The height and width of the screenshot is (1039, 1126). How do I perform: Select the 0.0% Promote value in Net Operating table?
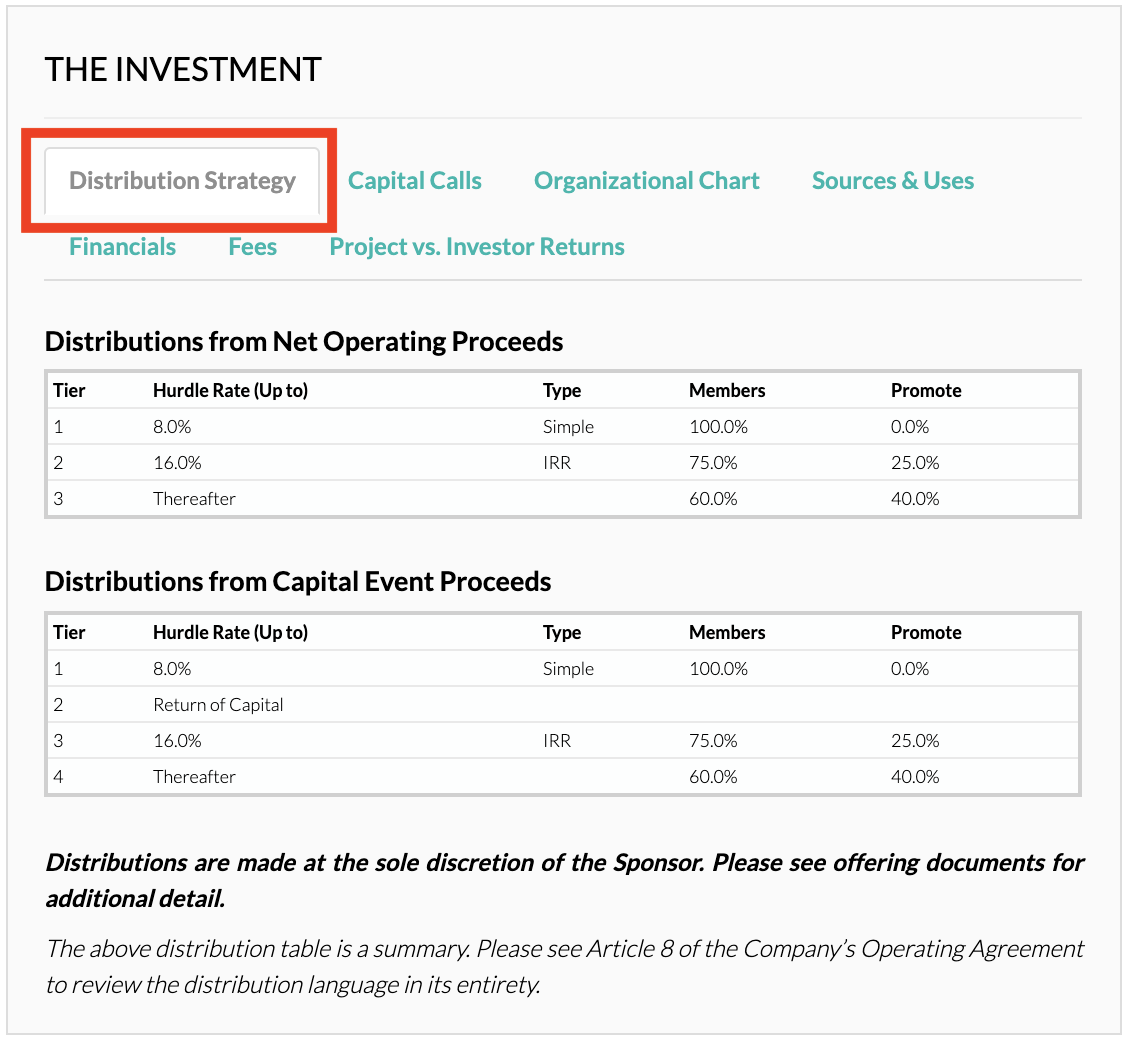click(x=910, y=427)
